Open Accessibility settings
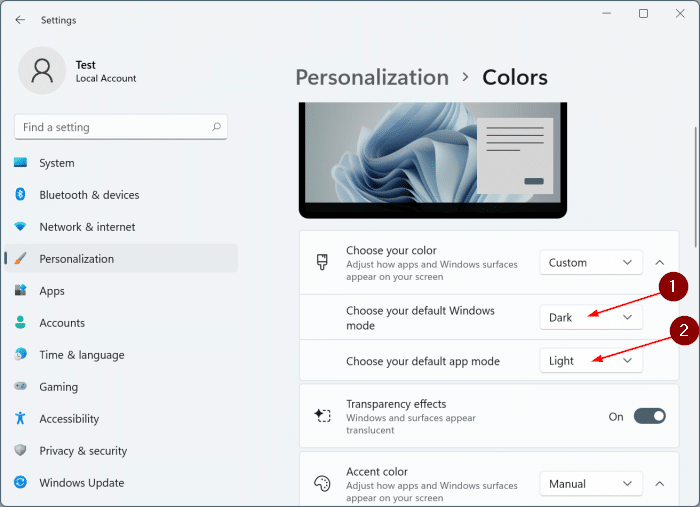Image resolution: width=700 pixels, height=507 pixels. point(121,419)
